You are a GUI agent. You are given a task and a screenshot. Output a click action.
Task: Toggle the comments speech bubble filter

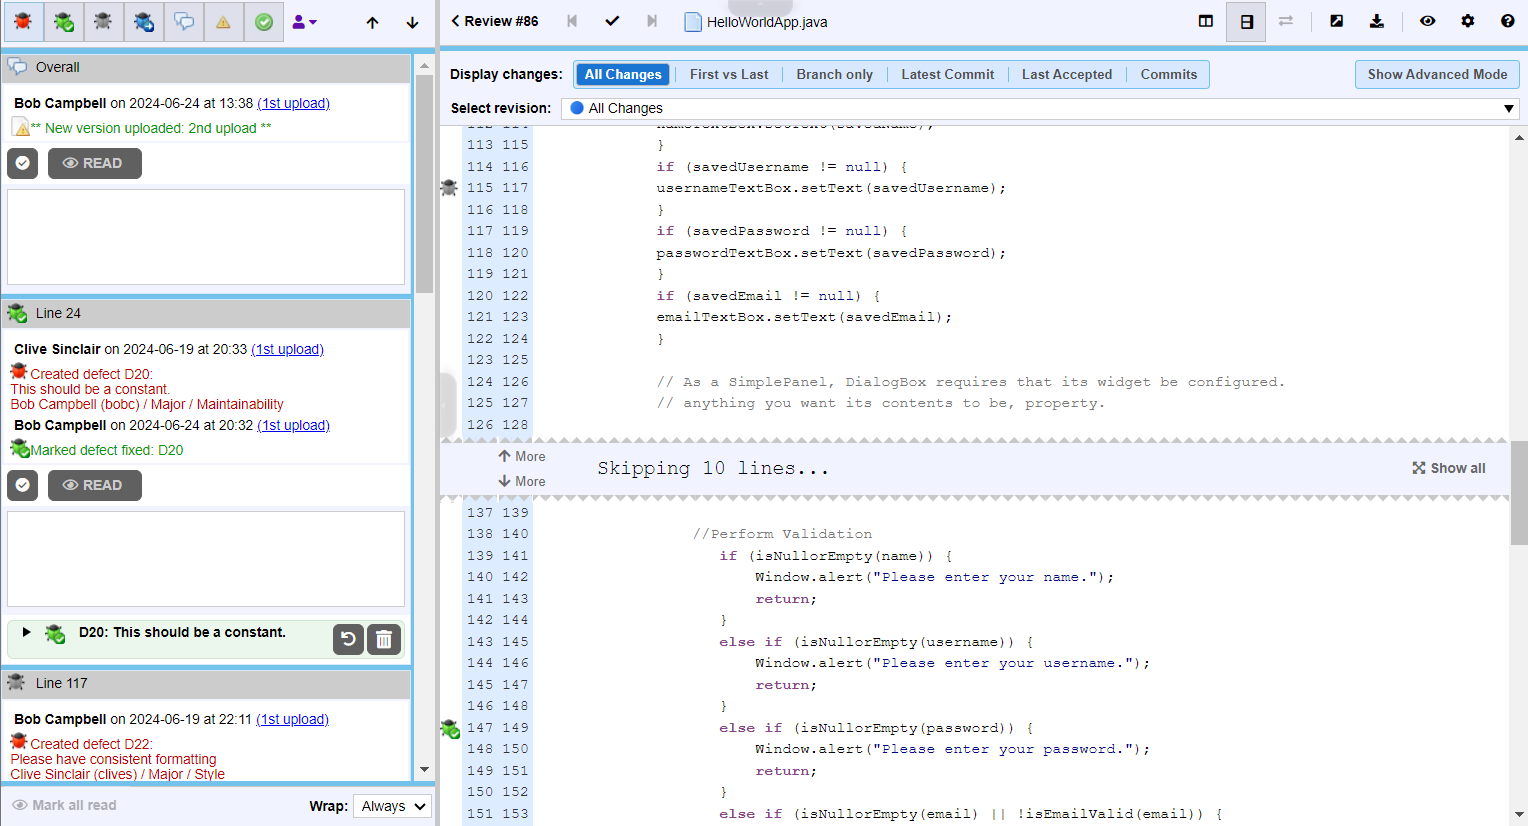click(184, 22)
